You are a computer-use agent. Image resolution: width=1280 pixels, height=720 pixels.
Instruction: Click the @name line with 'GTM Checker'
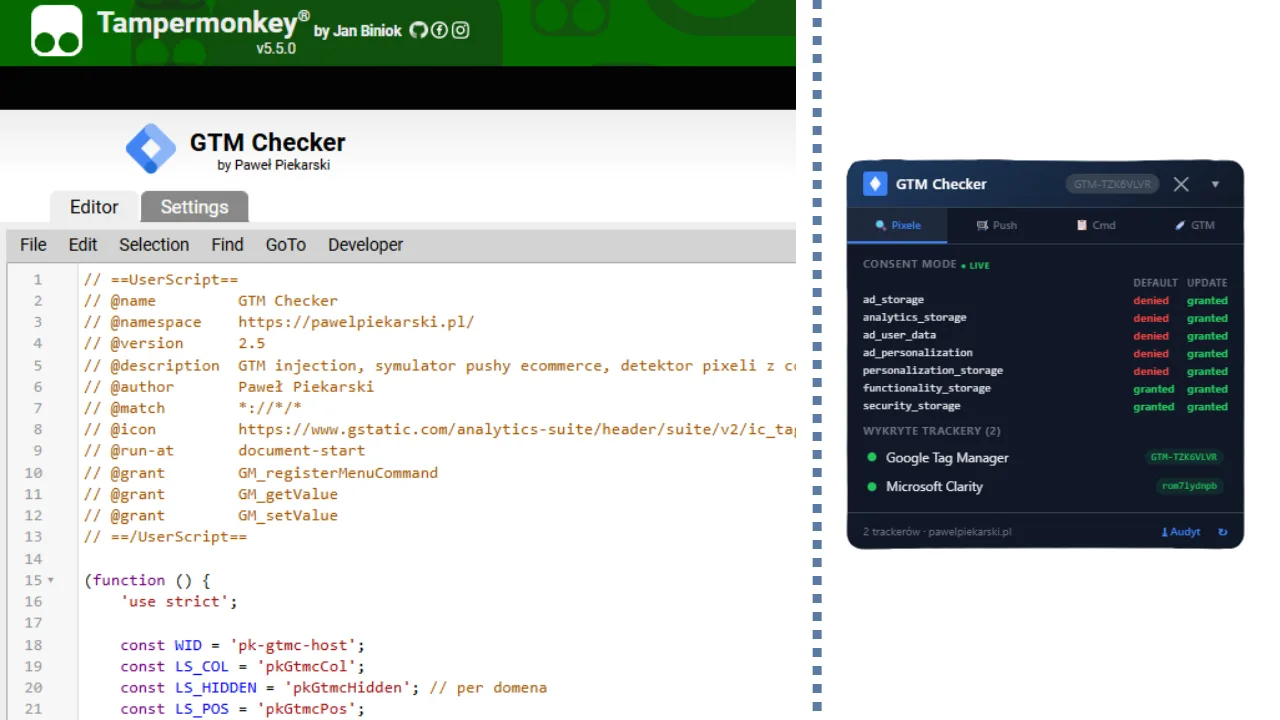[211, 301]
